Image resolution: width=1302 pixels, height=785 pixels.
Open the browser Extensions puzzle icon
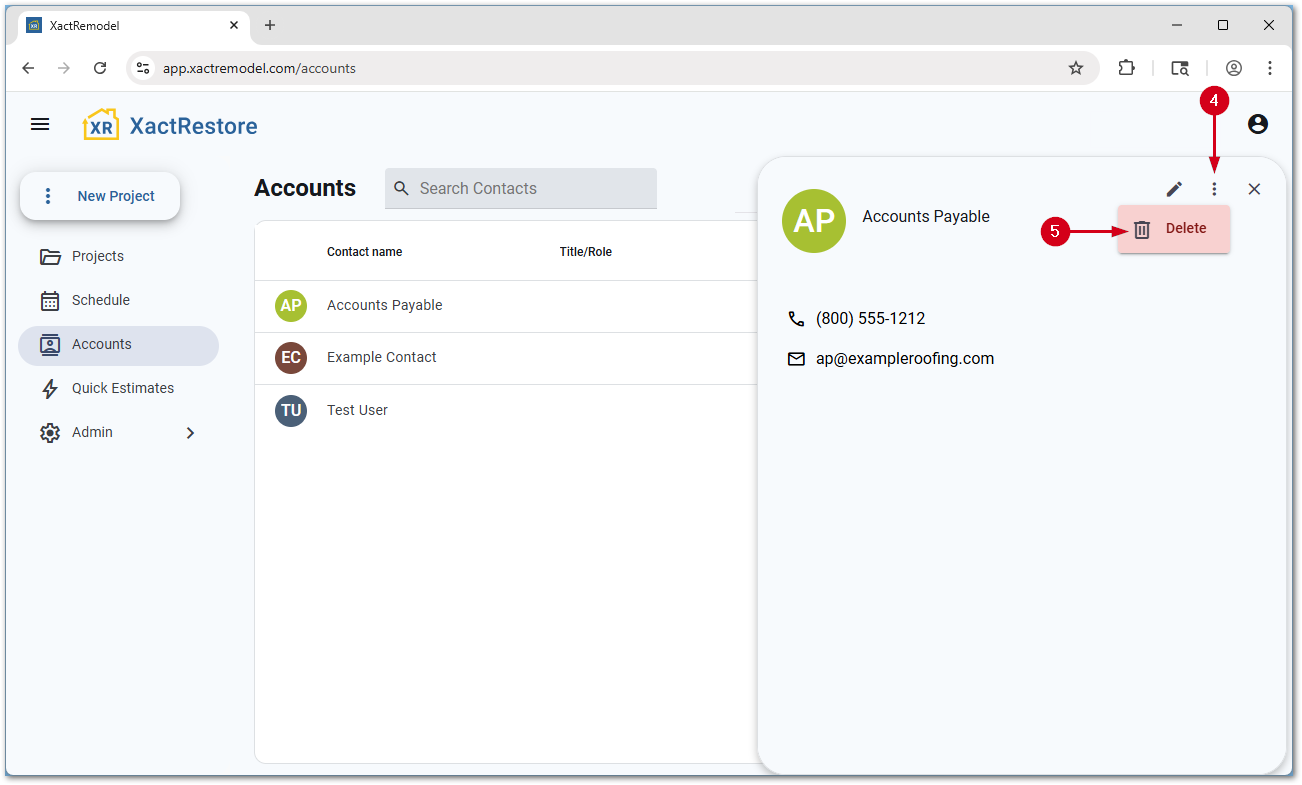(1127, 68)
